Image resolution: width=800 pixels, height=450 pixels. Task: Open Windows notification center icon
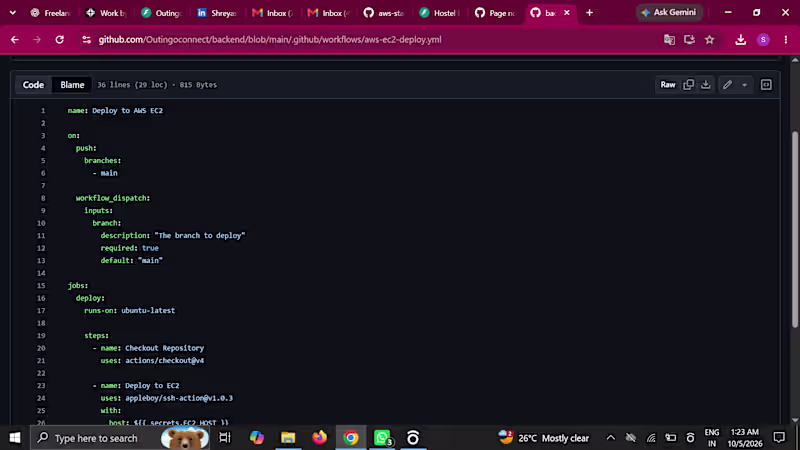[x=779, y=438]
